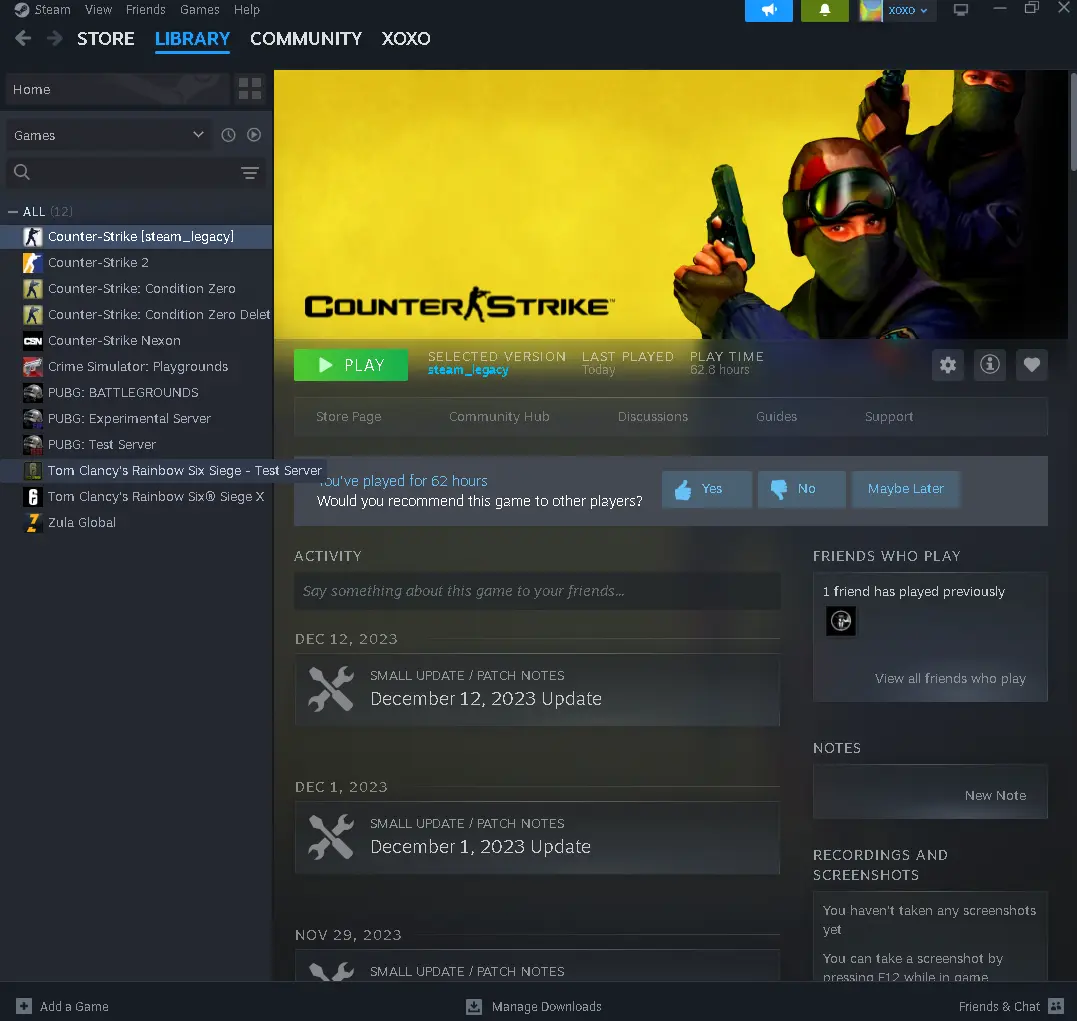Open the View menu
1077x1021 pixels.
[98, 10]
